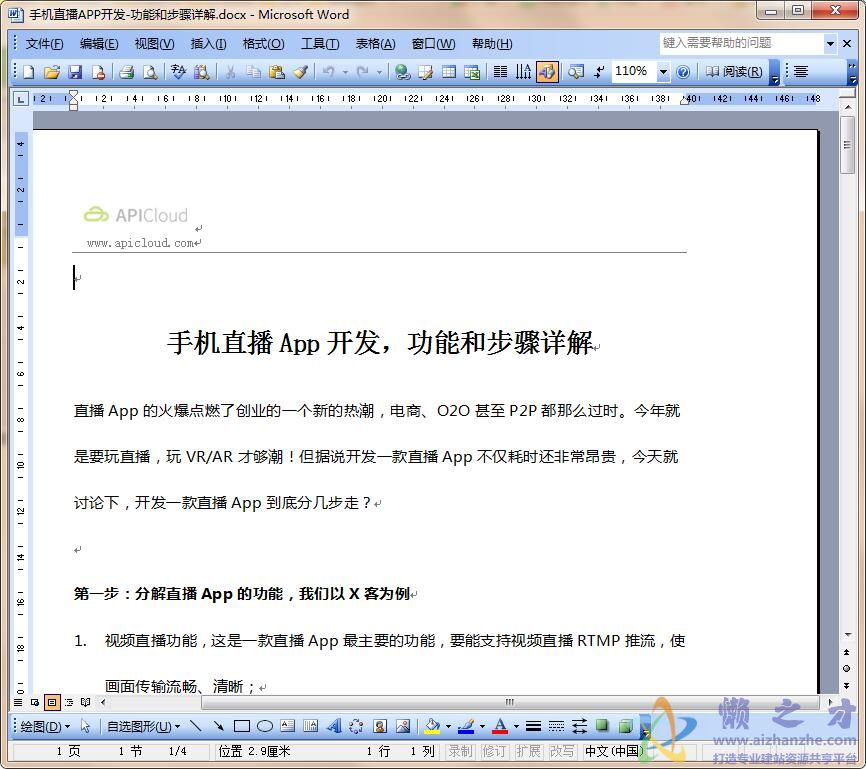The width and height of the screenshot is (866, 769).
Task: Open the 绘图(D) drawing menu
Action: tap(45, 726)
